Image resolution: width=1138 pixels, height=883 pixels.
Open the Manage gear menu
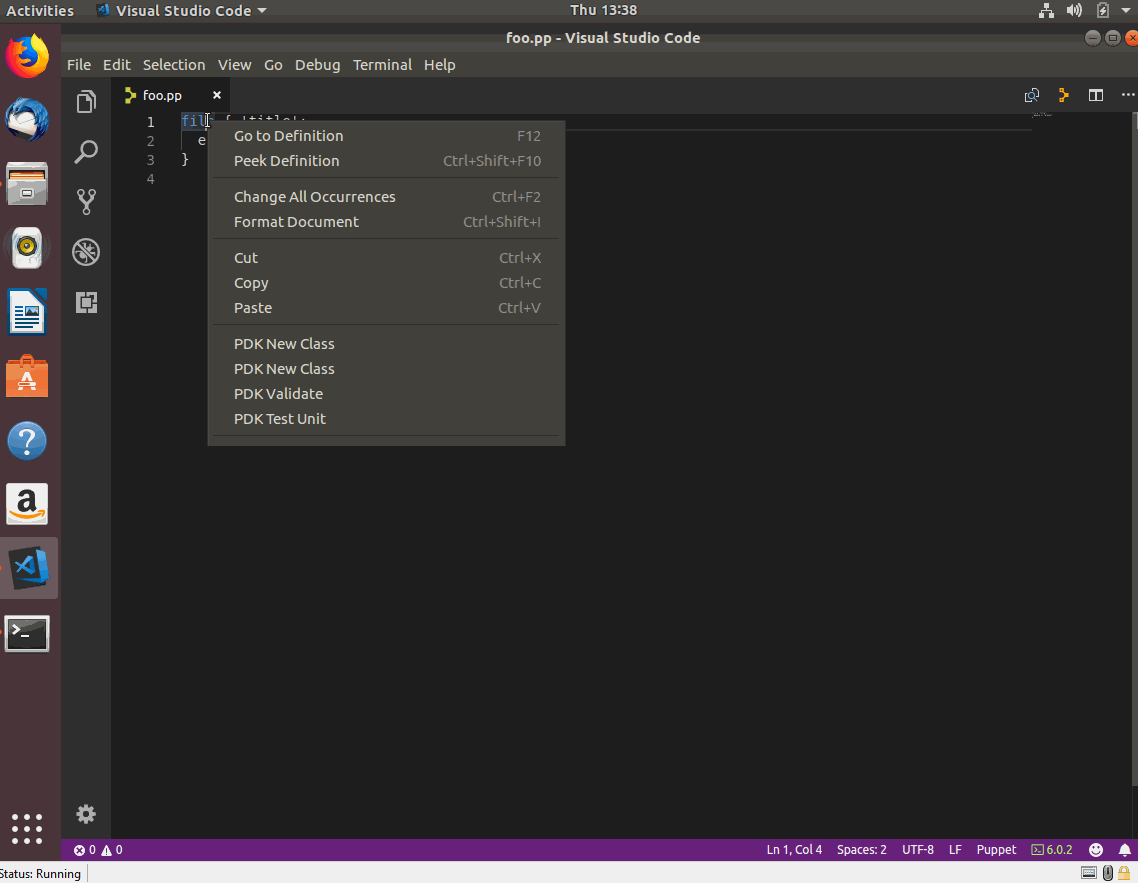[x=86, y=814]
